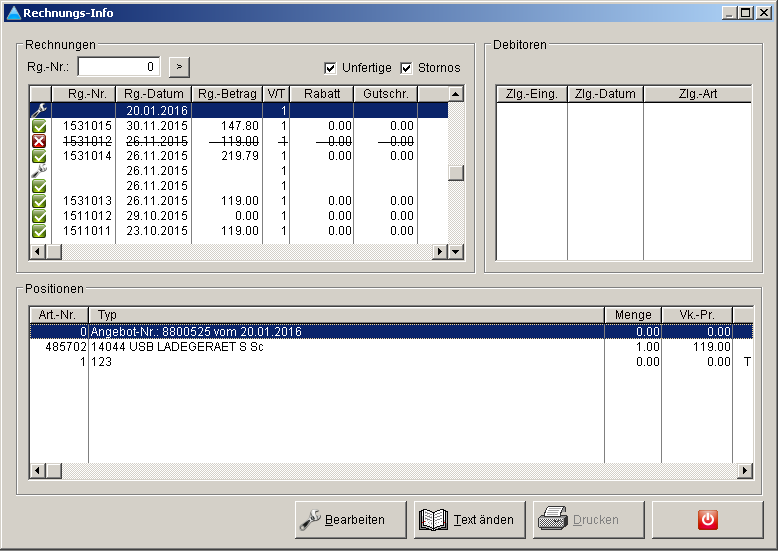Screen dimensions: 778x551
Task: Click the price 119.00 in Vk.-Pr. column
Action: (712, 346)
